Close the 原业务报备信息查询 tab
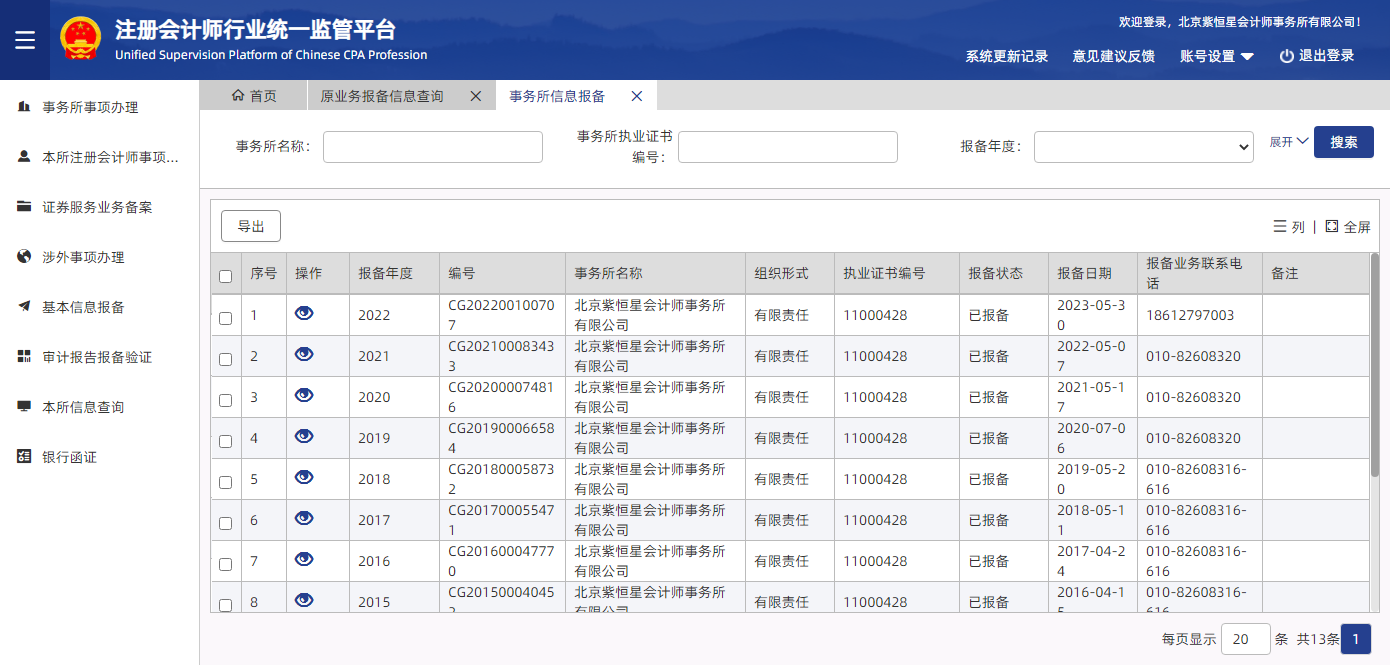The height and width of the screenshot is (665, 1390). pos(476,96)
